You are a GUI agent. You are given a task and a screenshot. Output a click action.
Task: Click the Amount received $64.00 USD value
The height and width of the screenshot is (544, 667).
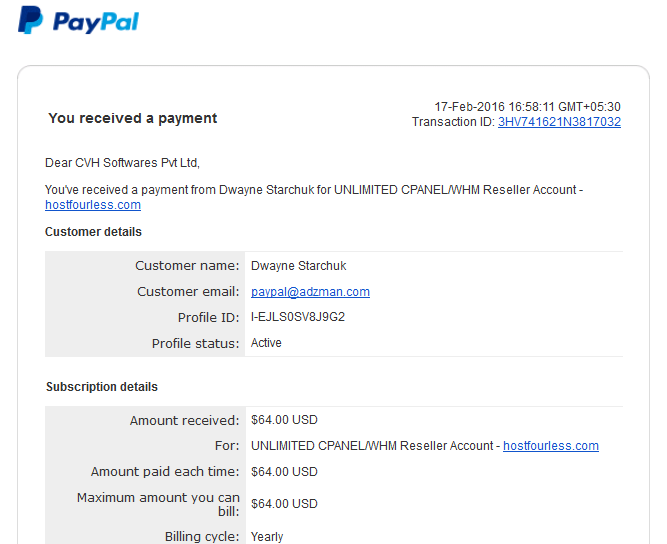pos(284,420)
